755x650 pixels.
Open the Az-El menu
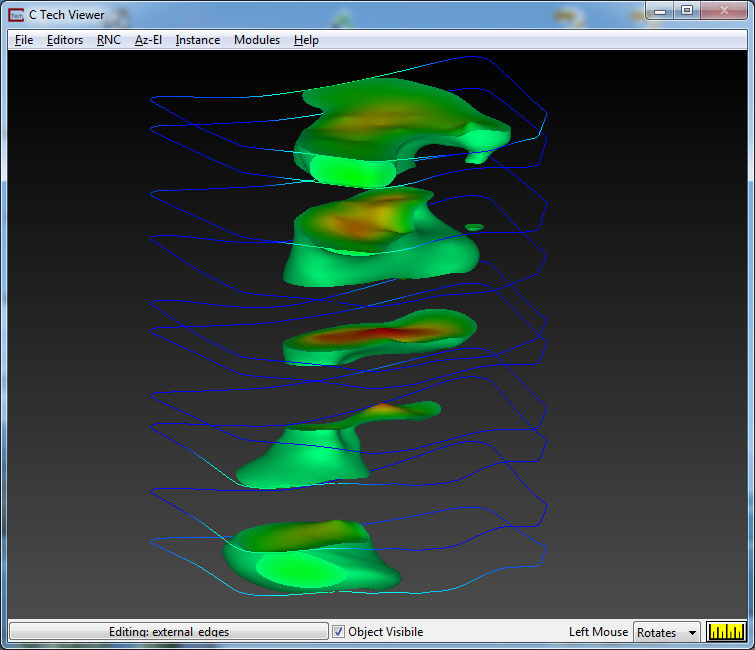click(x=148, y=40)
